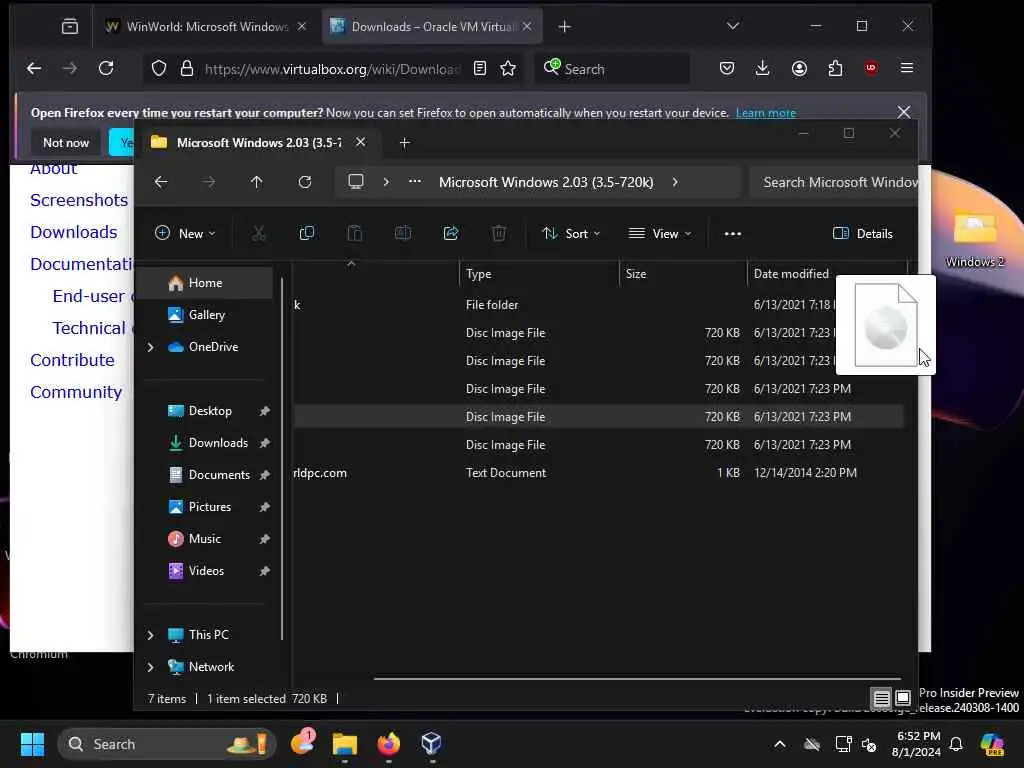
Task: Click the taskbar Search box
Action: [167, 744]
